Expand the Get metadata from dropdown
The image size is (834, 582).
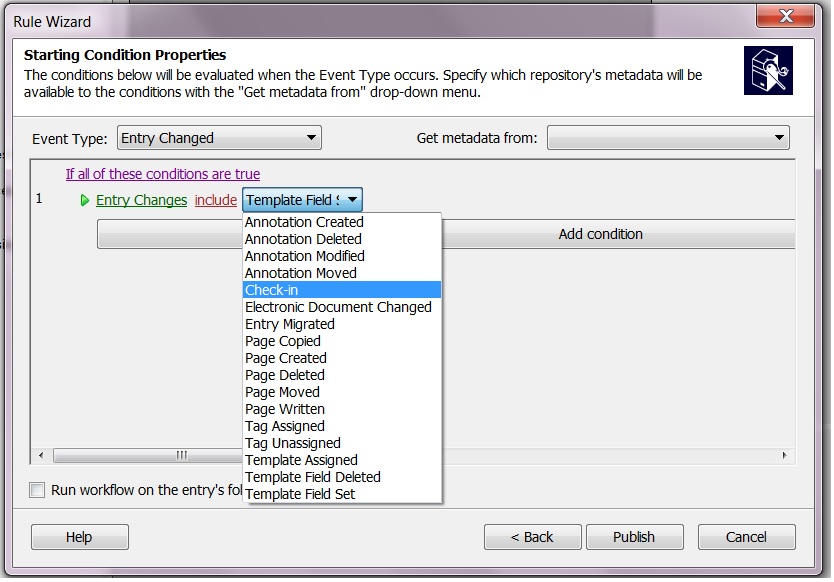(x=668, y=138)
